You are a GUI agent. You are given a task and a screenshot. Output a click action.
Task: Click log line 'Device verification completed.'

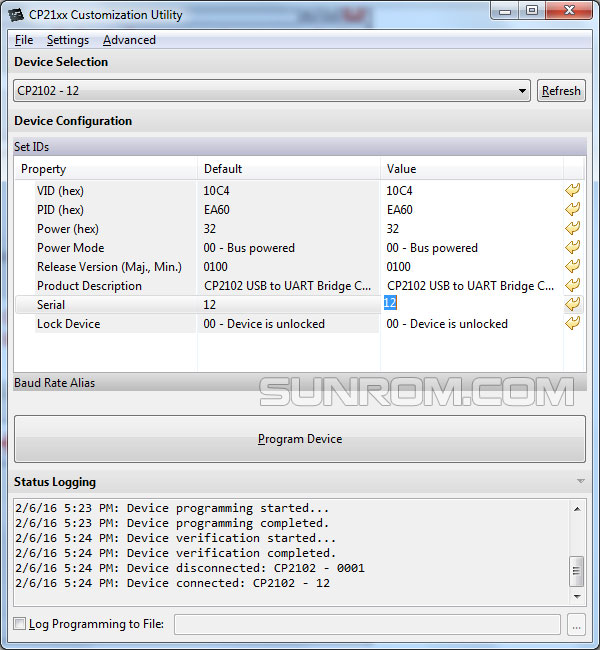pos(175,553)
